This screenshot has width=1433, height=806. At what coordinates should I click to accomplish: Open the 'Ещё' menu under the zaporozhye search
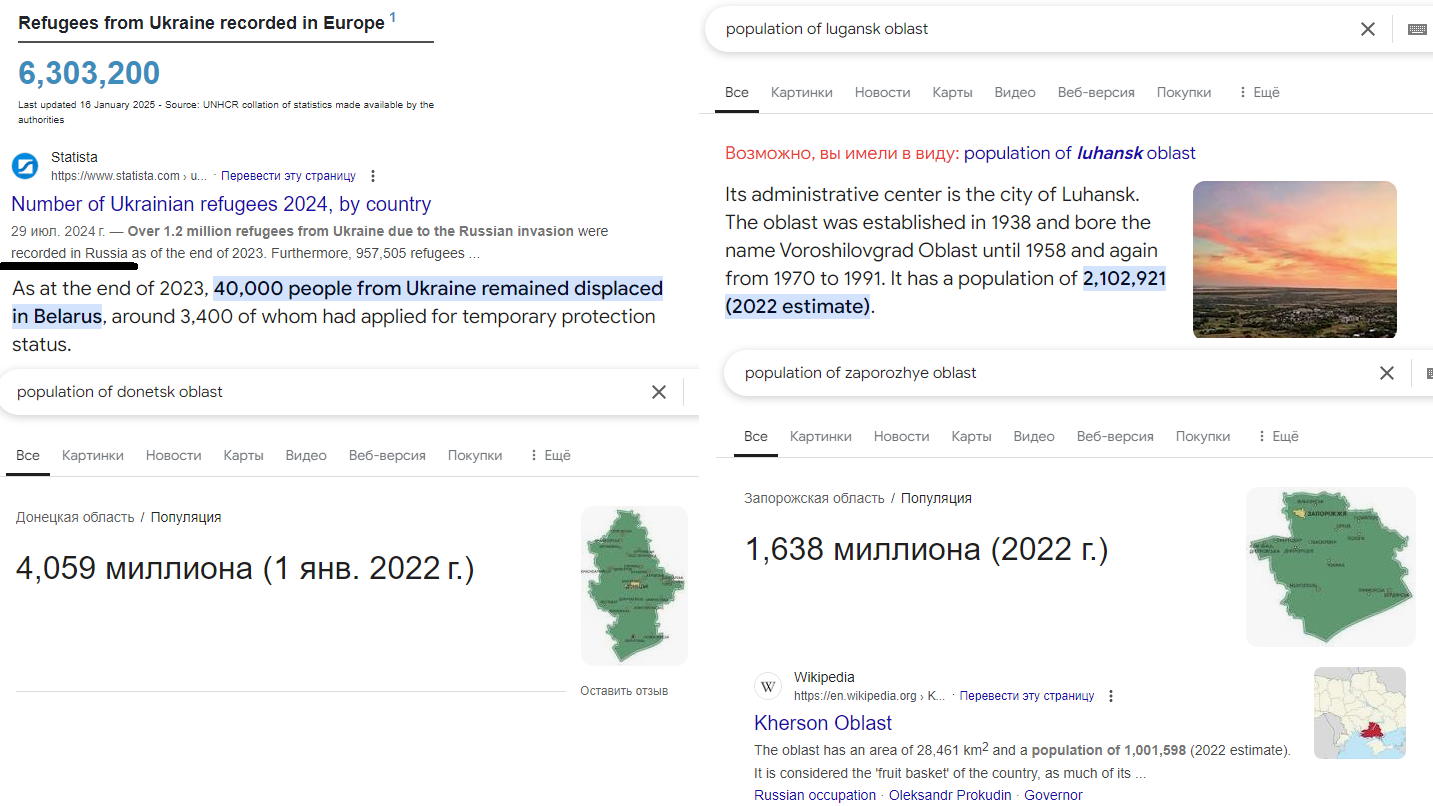pos(1278,436)
